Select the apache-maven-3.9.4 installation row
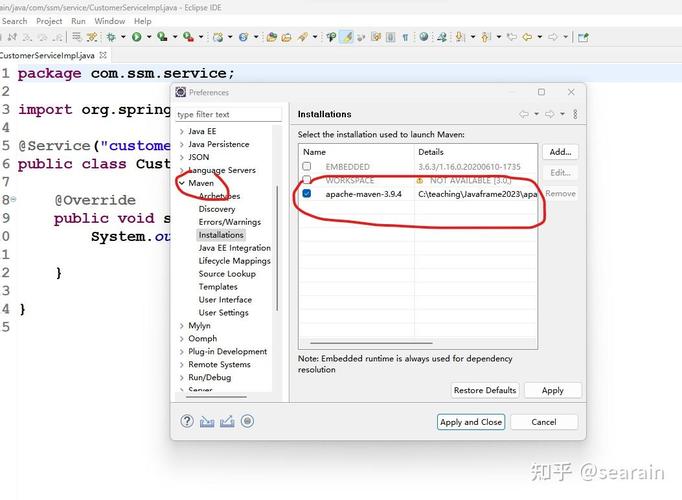682x500 pixels. [x=418, y=194]
